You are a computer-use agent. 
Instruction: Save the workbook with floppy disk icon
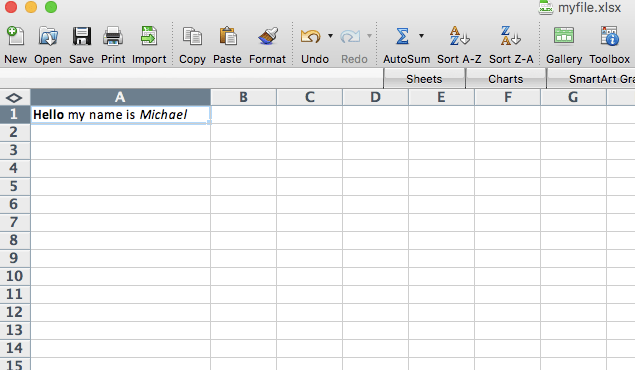(x=81, y=36)
